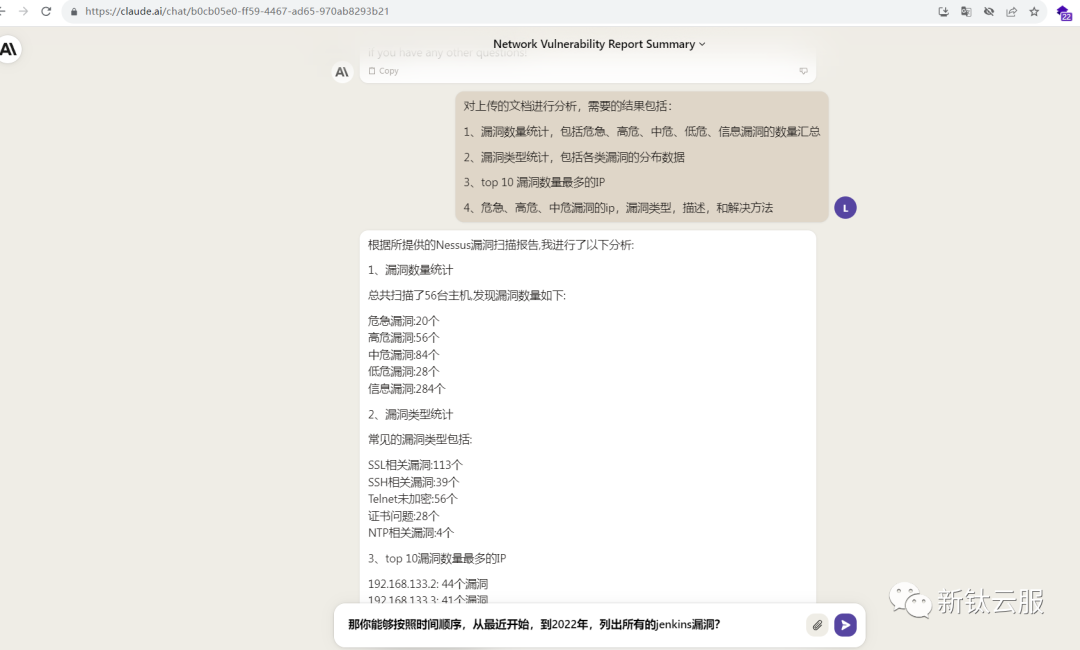Click the sentence 总共扫描了56台主机
The width and height of the screenshot is (1080, 650).
coord(467,295)
